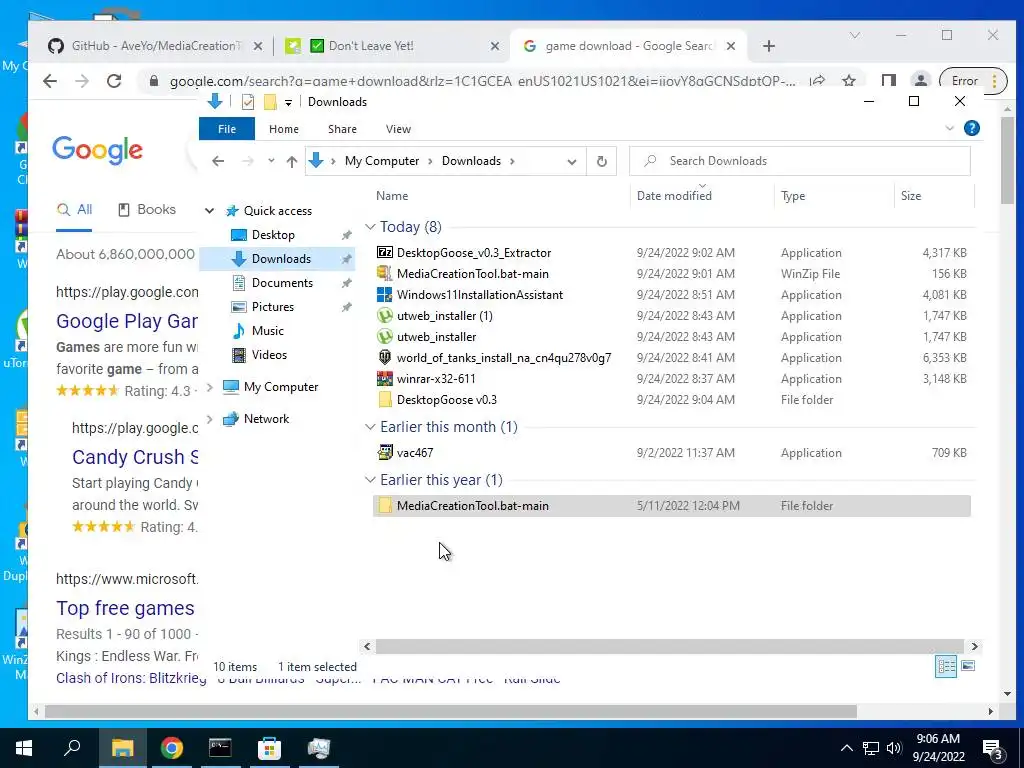Screen dimensions: 1024x768
Task: Open the Top free games search result
Action: coord(125,608)
